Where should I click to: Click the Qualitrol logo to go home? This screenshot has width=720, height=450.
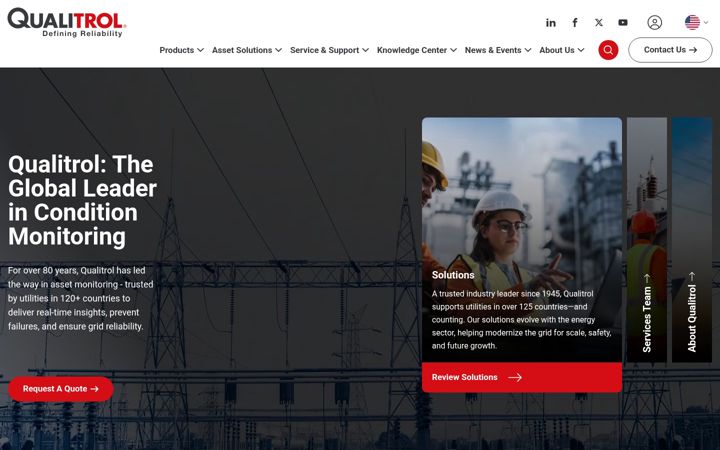(67, 22)
